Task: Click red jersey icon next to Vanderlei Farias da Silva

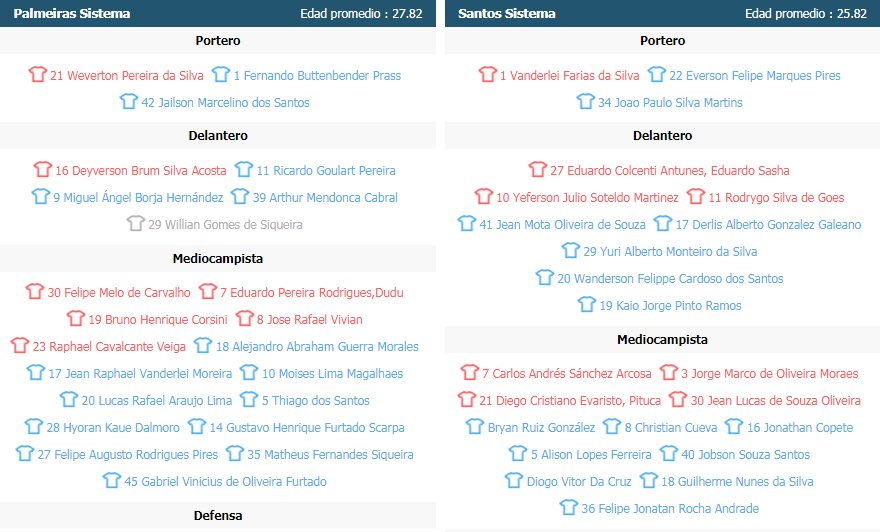Action: [487, 75]
